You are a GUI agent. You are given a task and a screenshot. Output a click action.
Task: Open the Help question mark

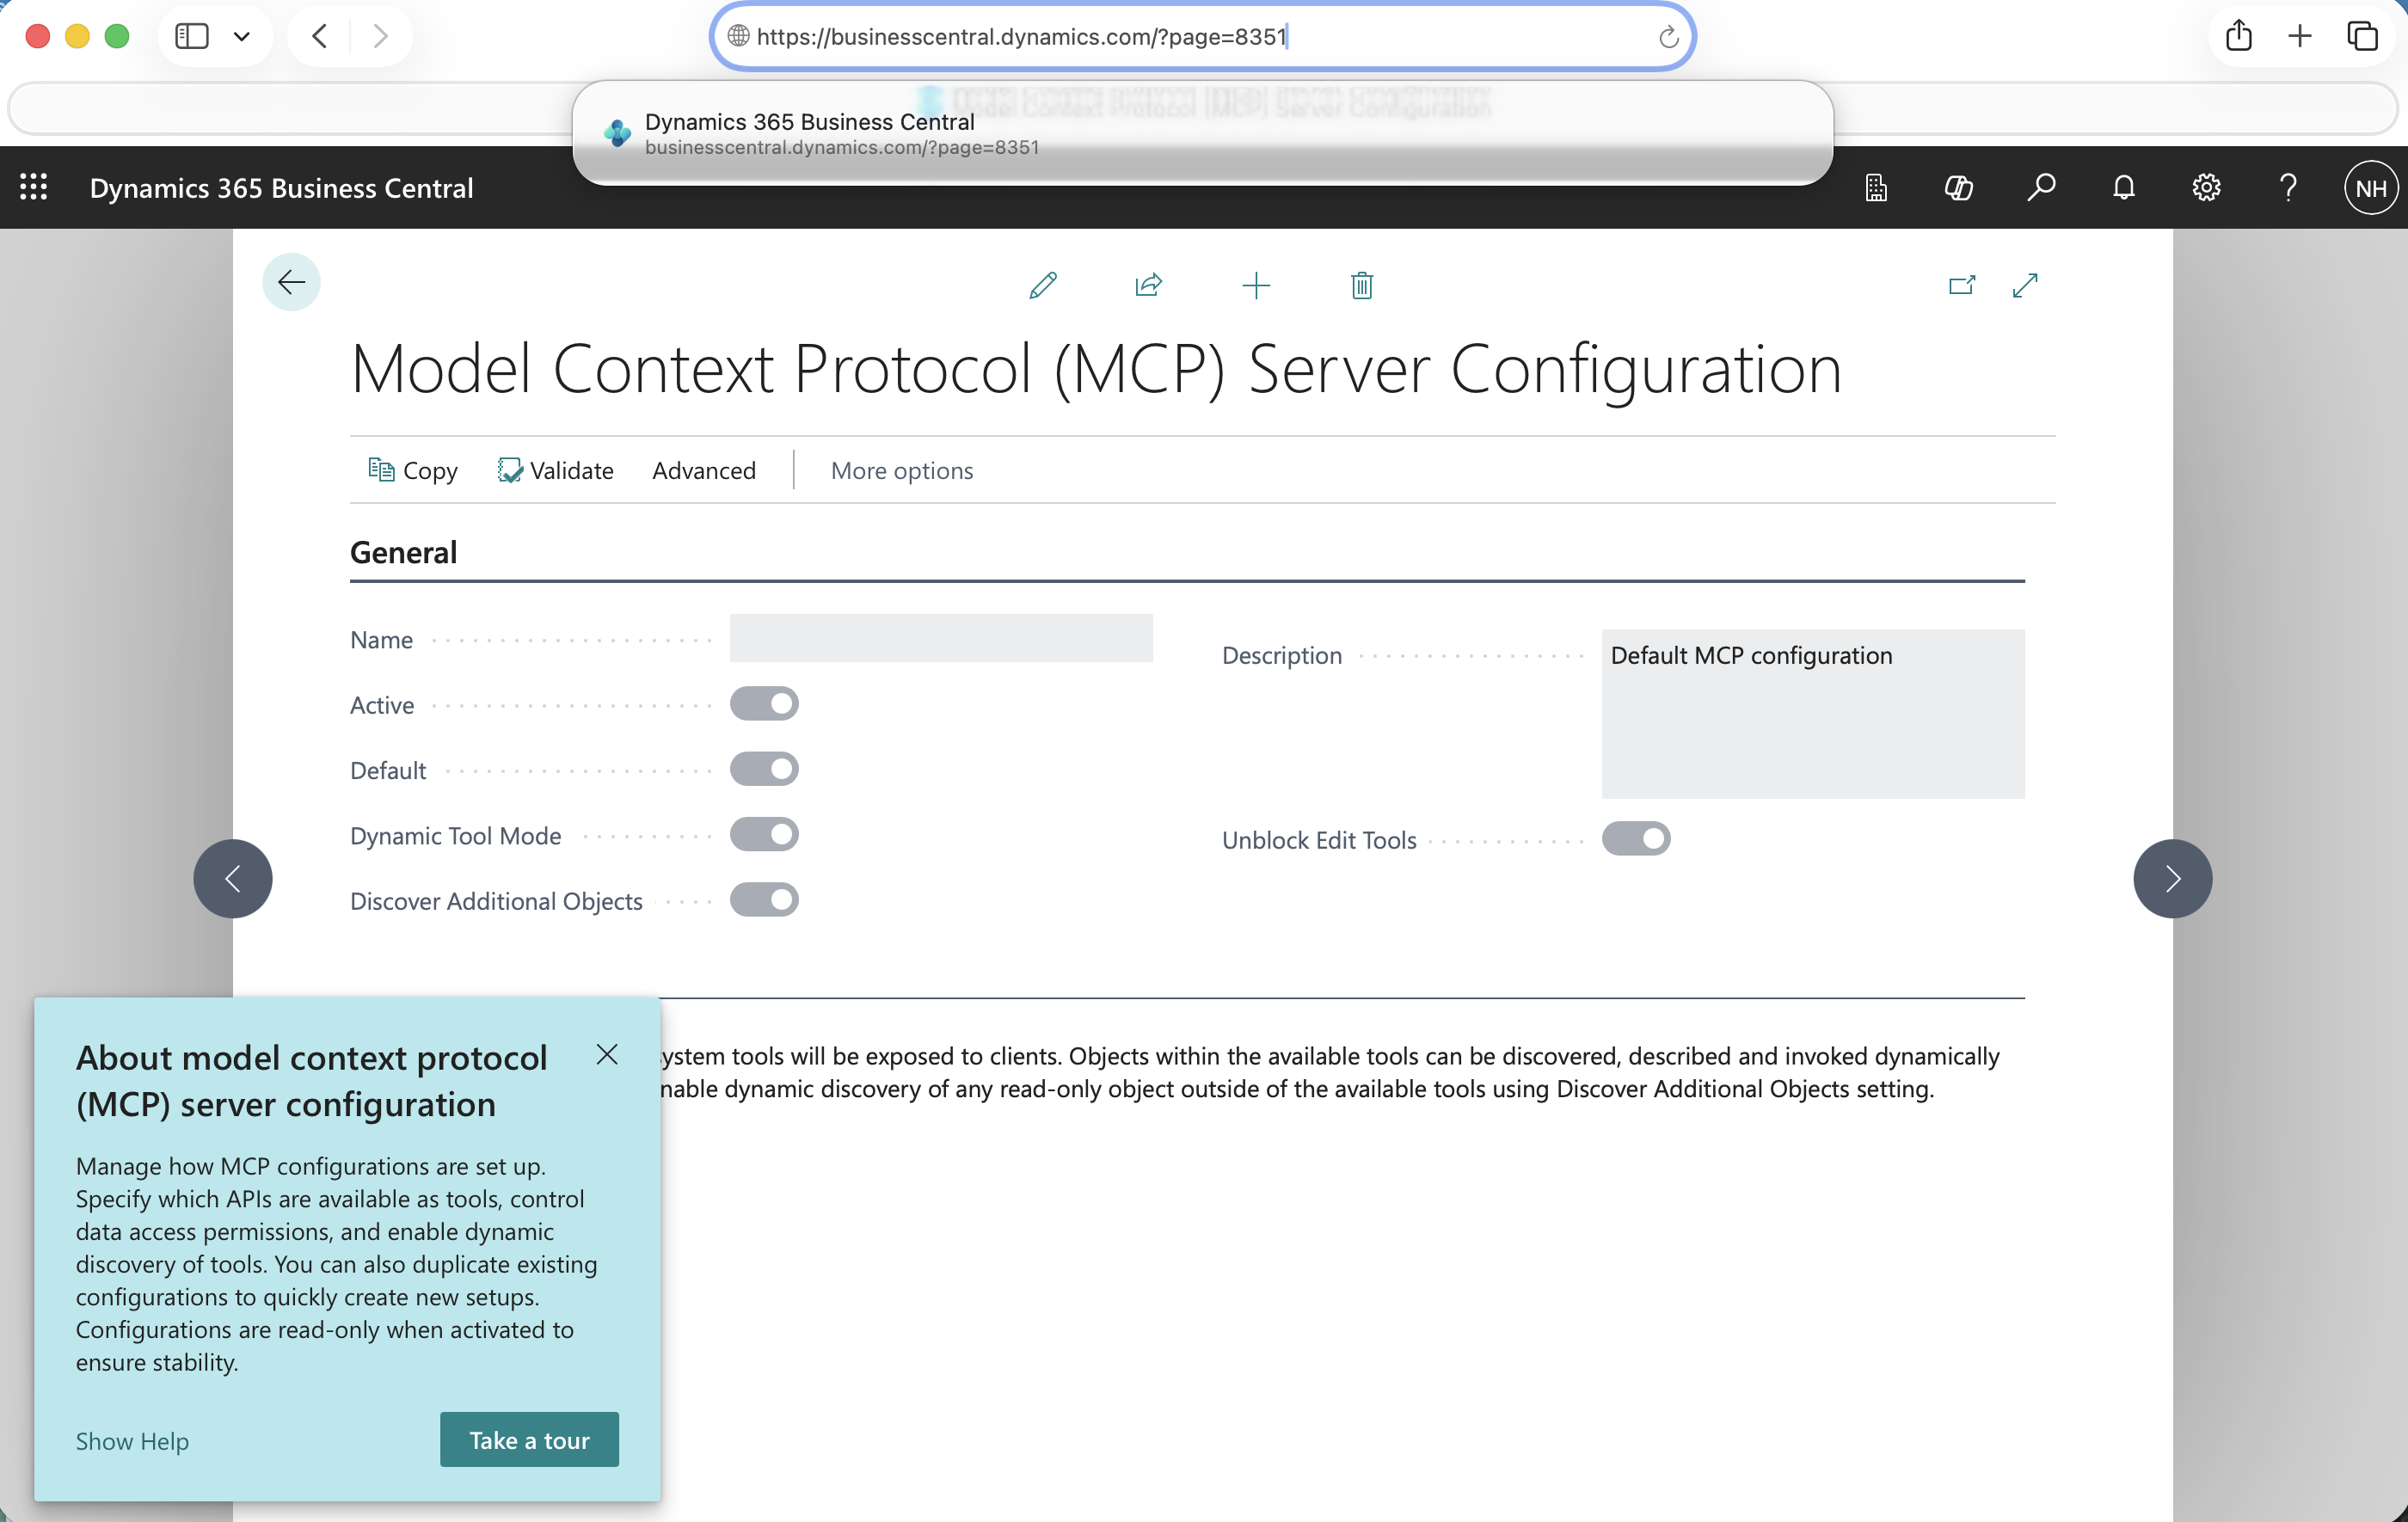2288,188
